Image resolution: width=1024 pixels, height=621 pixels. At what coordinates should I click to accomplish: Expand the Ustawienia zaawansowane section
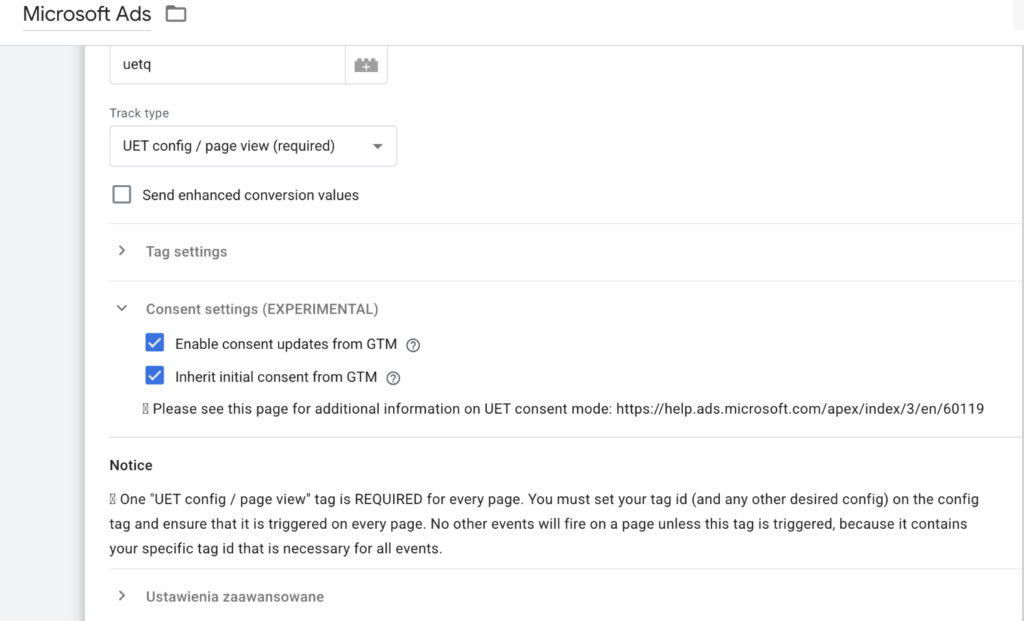[x=121, y=596]
